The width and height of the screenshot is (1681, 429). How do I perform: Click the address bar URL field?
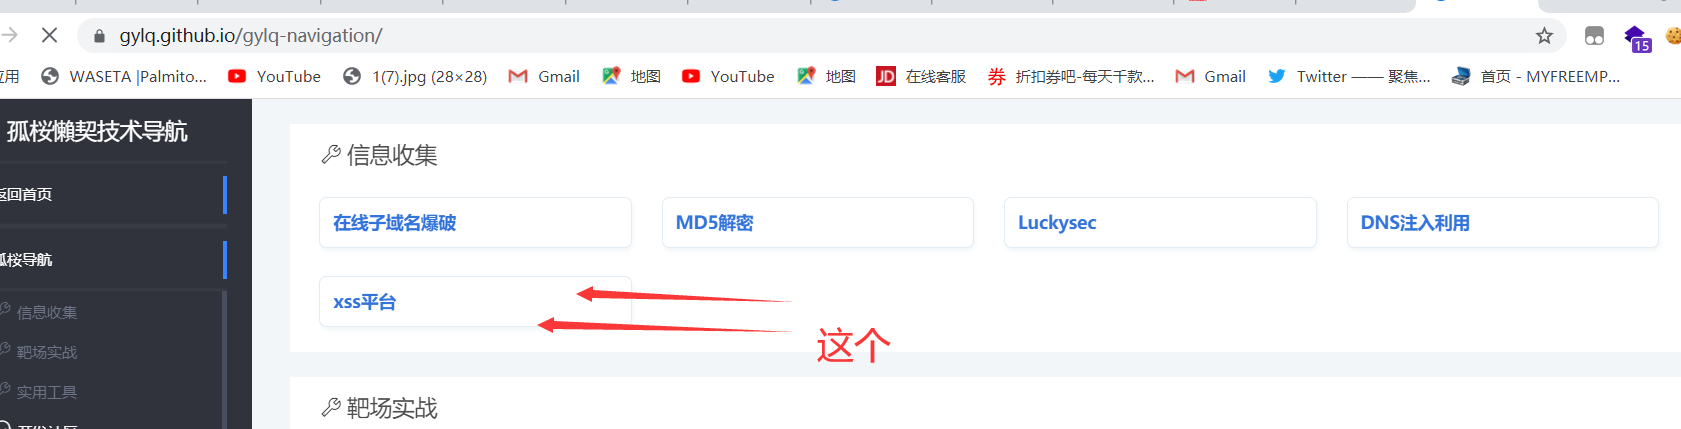click(800, 36)
